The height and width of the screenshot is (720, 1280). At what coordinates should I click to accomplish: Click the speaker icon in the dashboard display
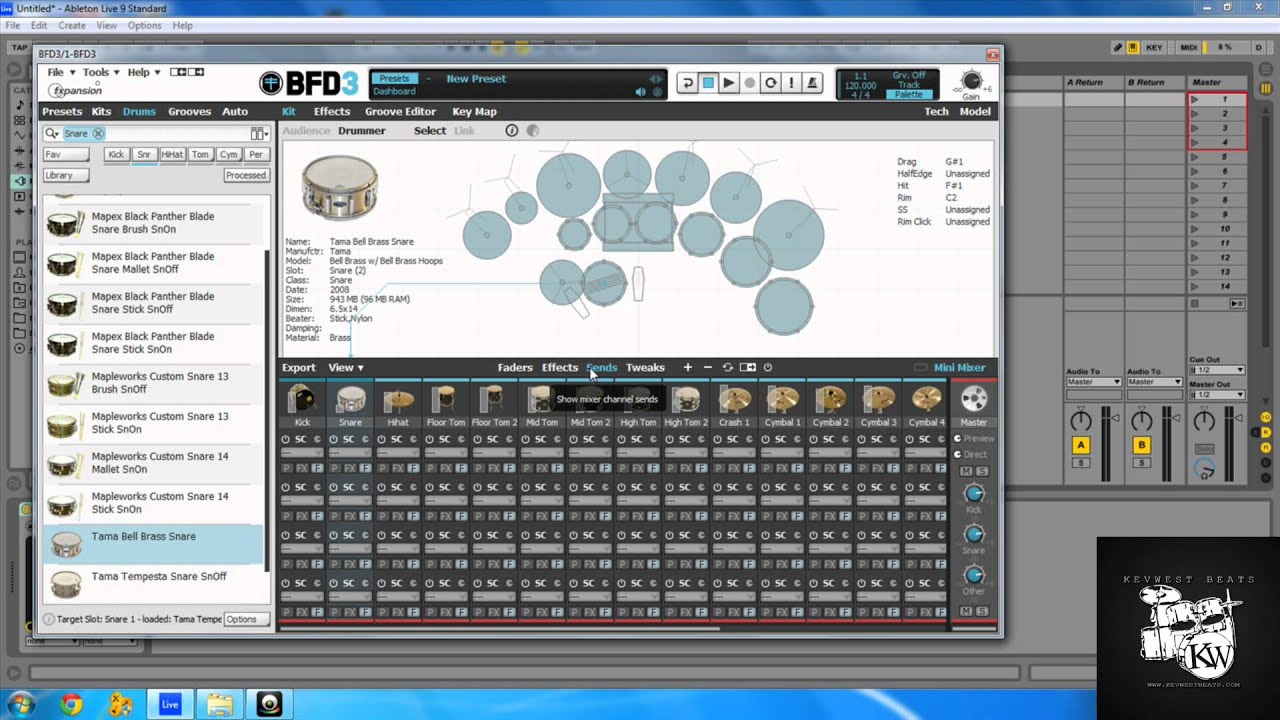(641, 92)
